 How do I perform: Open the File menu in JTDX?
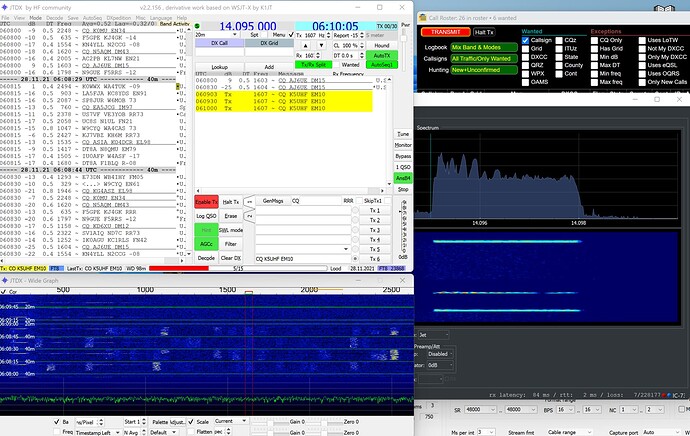click(x=5, y=18)
